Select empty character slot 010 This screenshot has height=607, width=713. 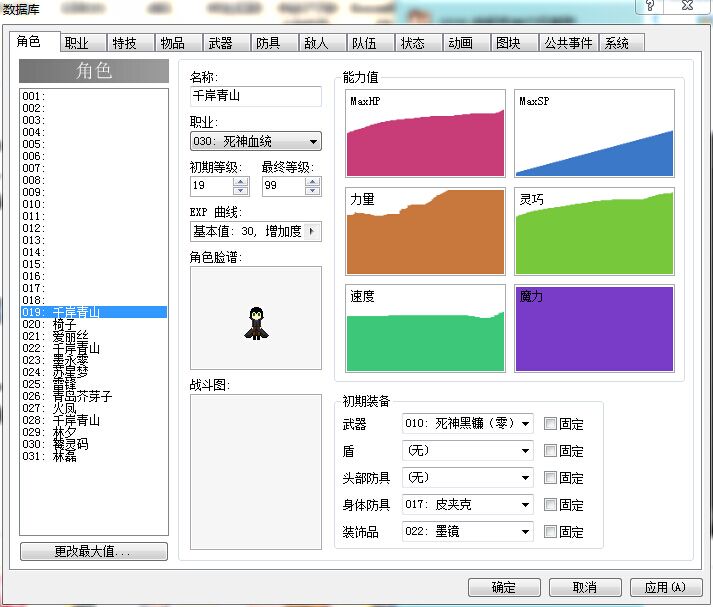(94, 204)
